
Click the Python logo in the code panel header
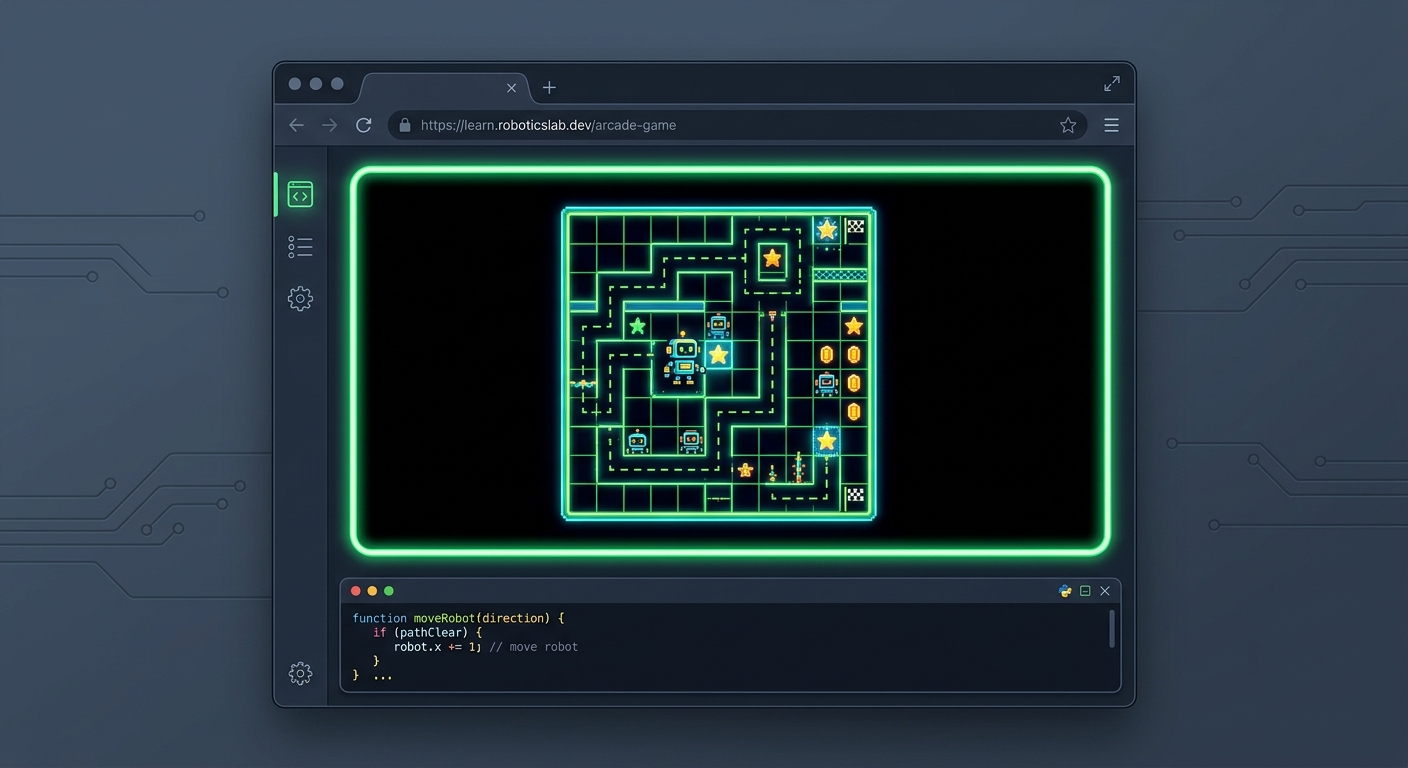1064,590
